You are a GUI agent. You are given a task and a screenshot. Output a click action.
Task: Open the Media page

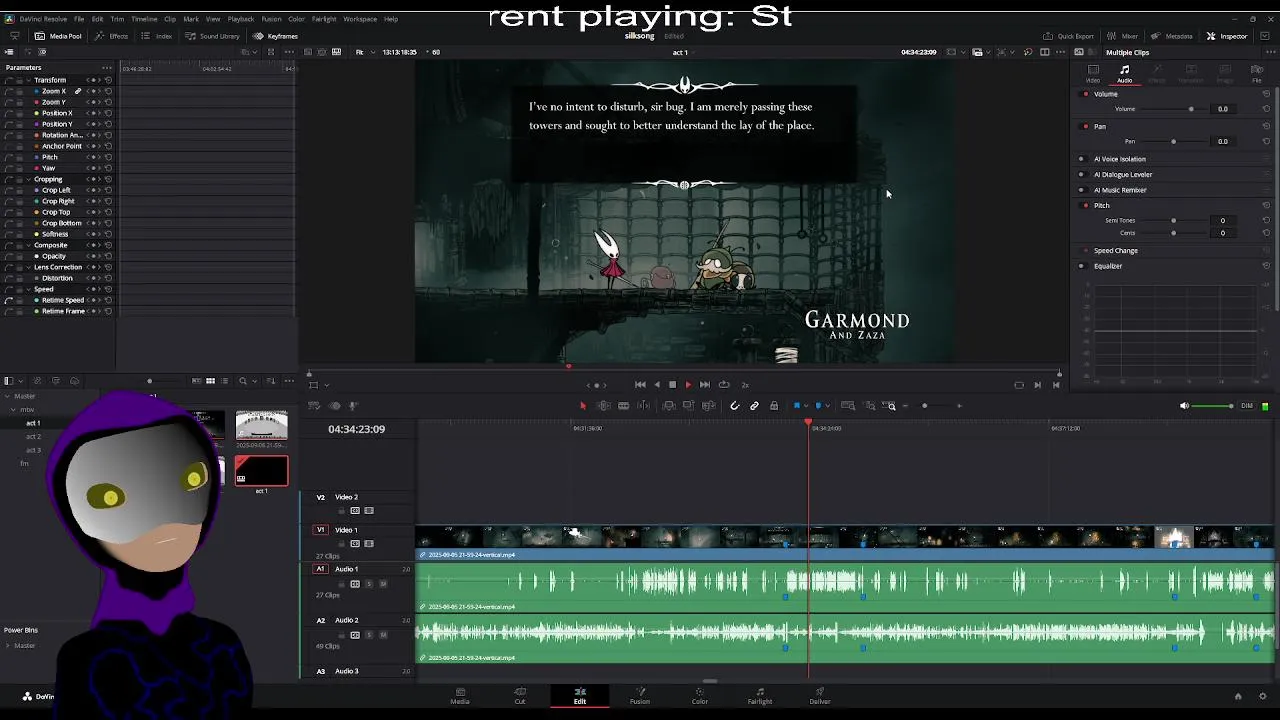pyautogui.click(x=460, y=695)
